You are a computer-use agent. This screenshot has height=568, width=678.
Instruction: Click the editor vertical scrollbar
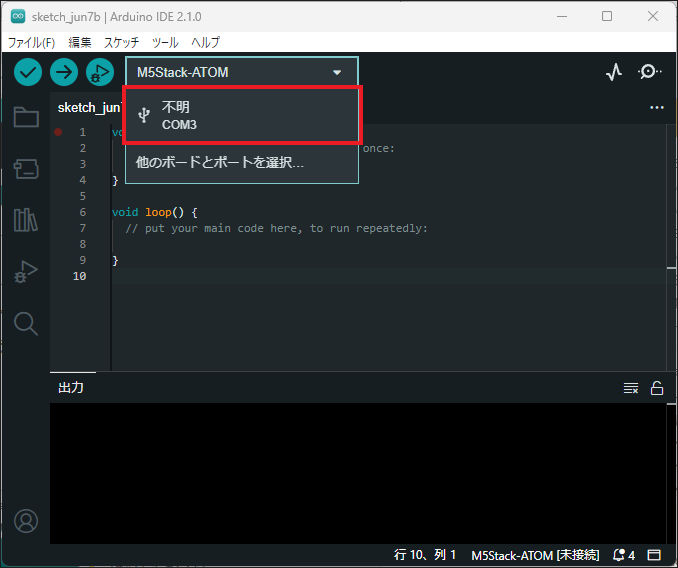(x=672, y=247)
